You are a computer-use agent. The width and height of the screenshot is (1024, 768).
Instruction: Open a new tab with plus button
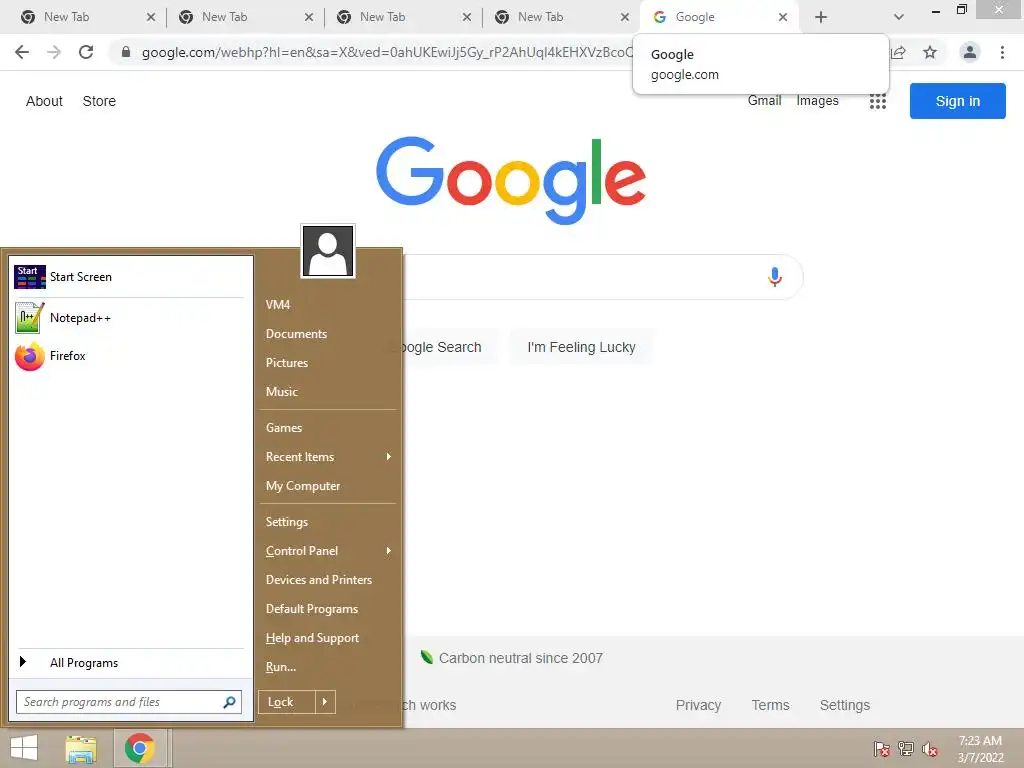click(x=821, y=17)
